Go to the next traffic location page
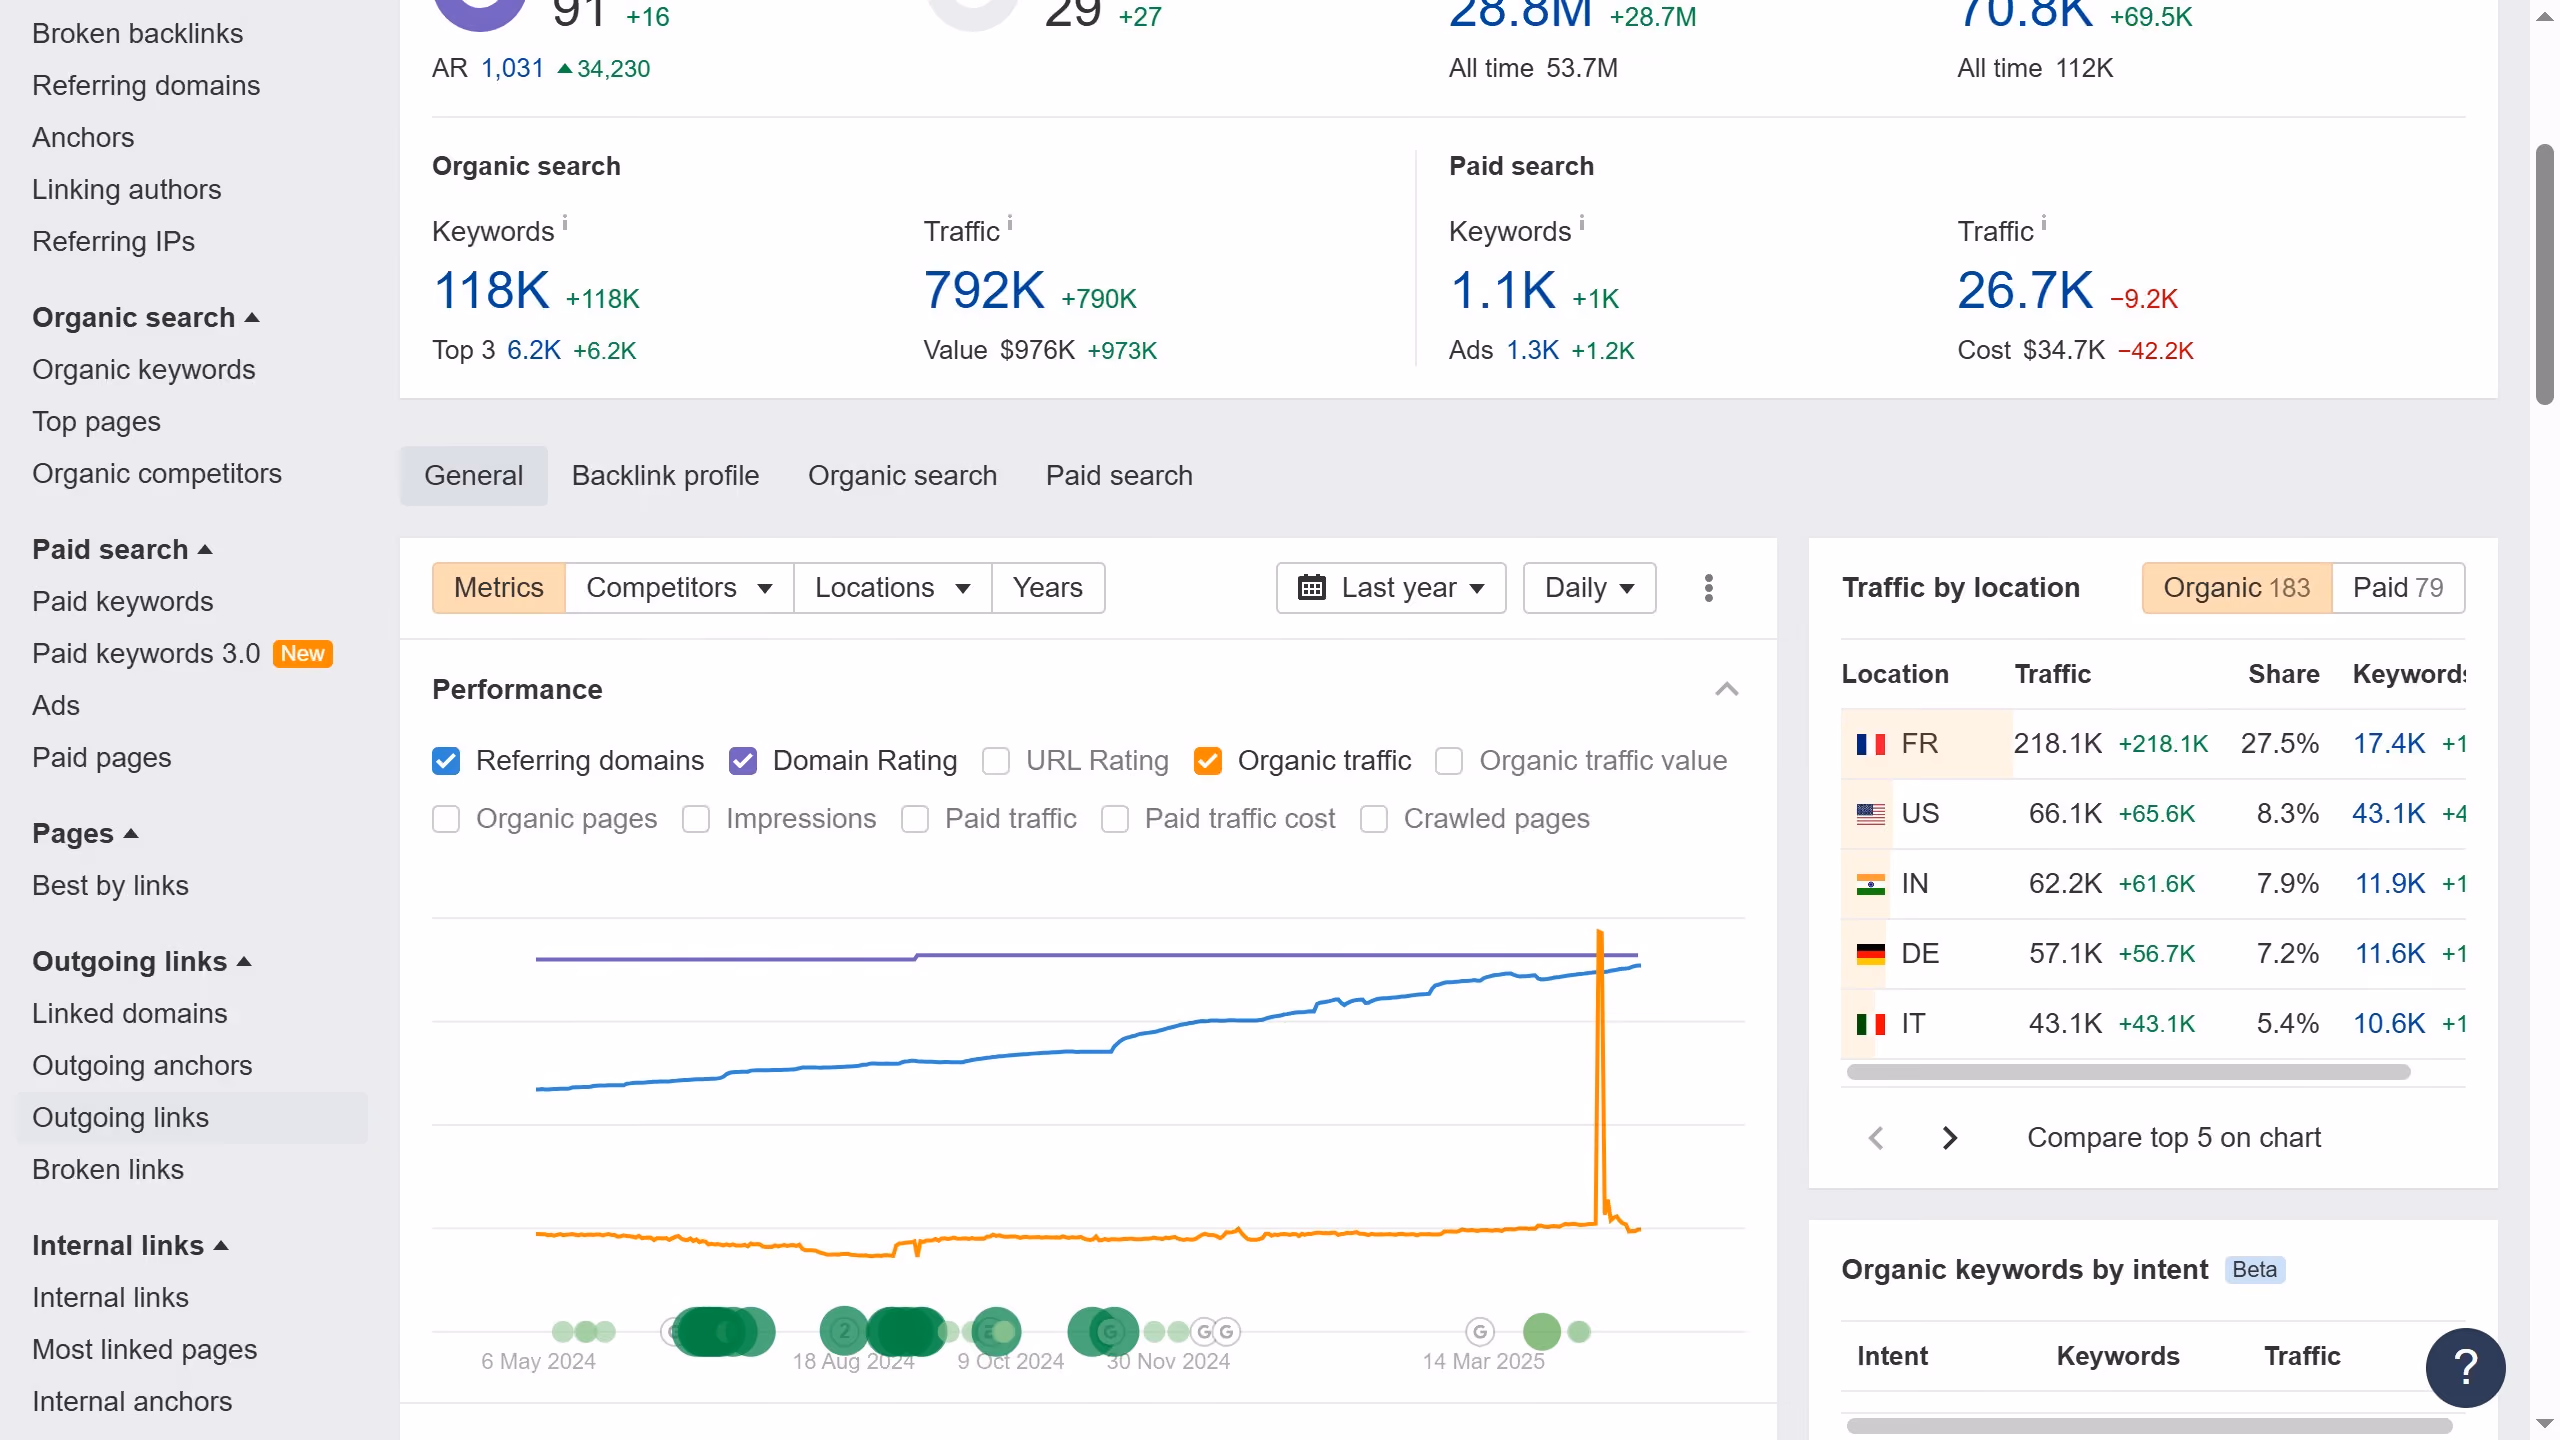Screen dimensions: 2560x1440 1948,1138
